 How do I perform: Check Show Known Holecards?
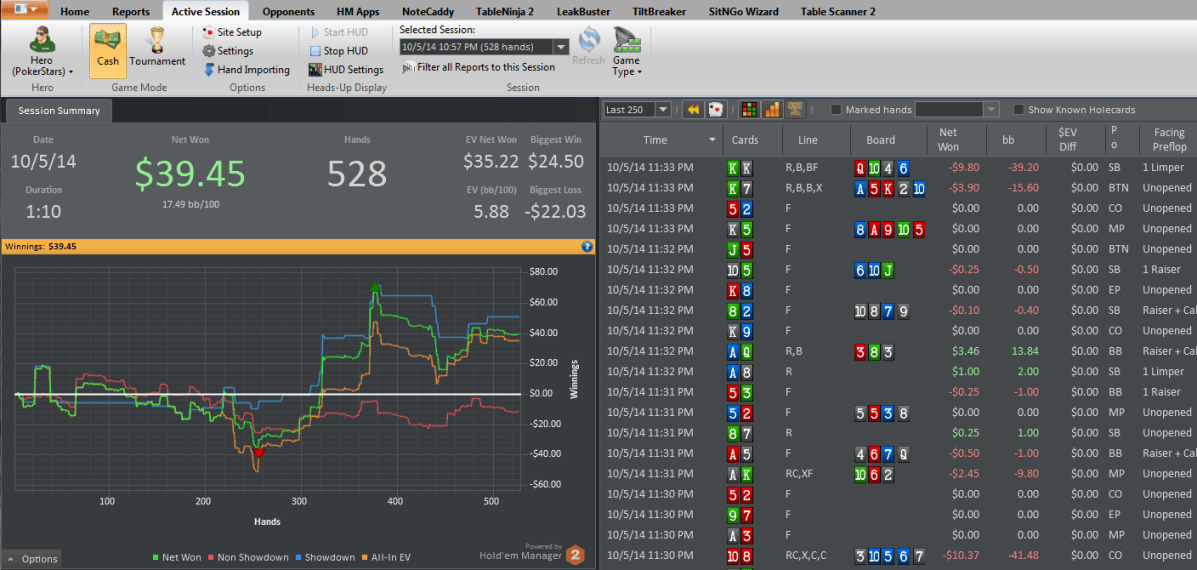coord(1019,110)
